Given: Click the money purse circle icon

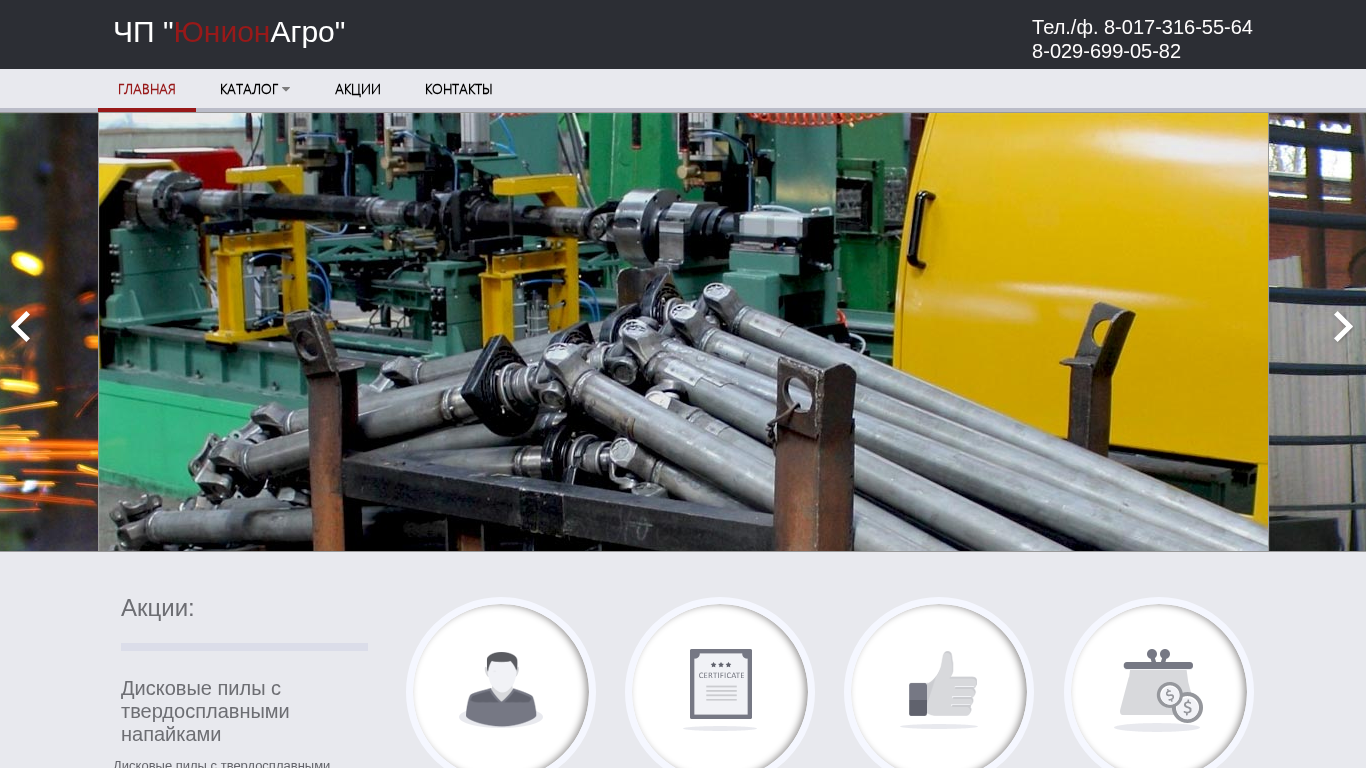Looking at the screenshot, I should 1159,691.
